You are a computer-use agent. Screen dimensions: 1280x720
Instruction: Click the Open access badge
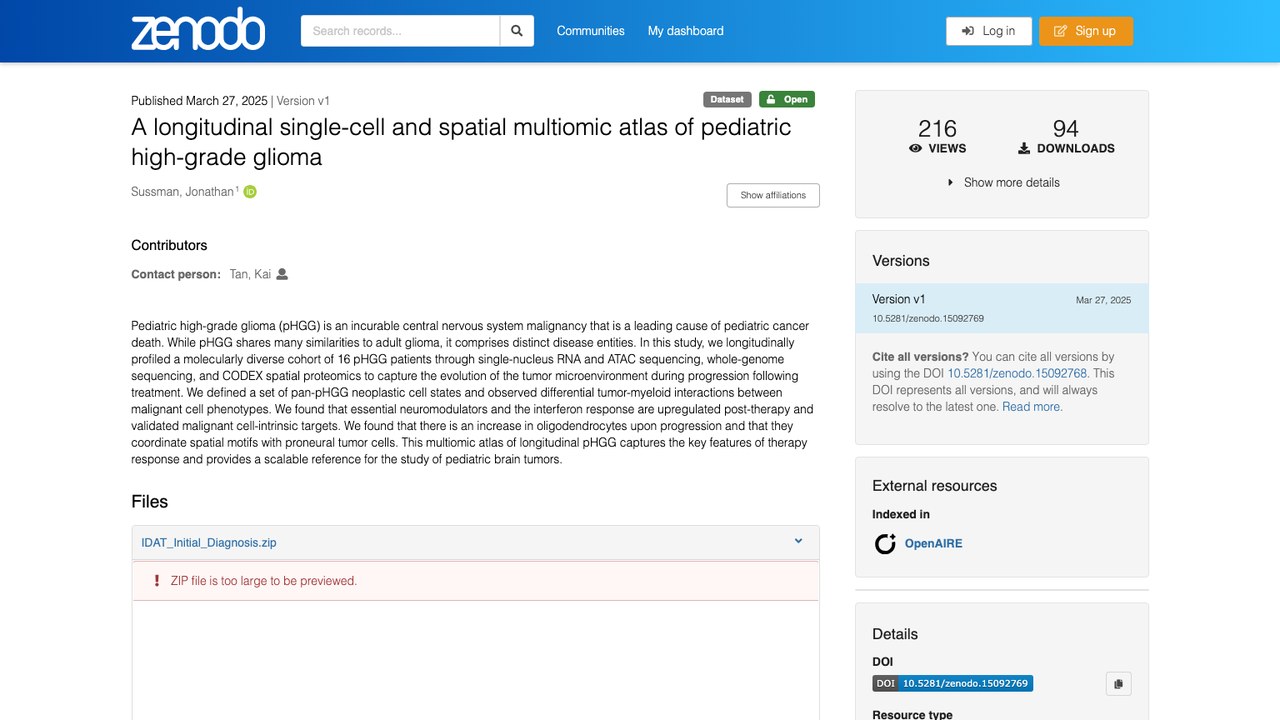[787, 99]
